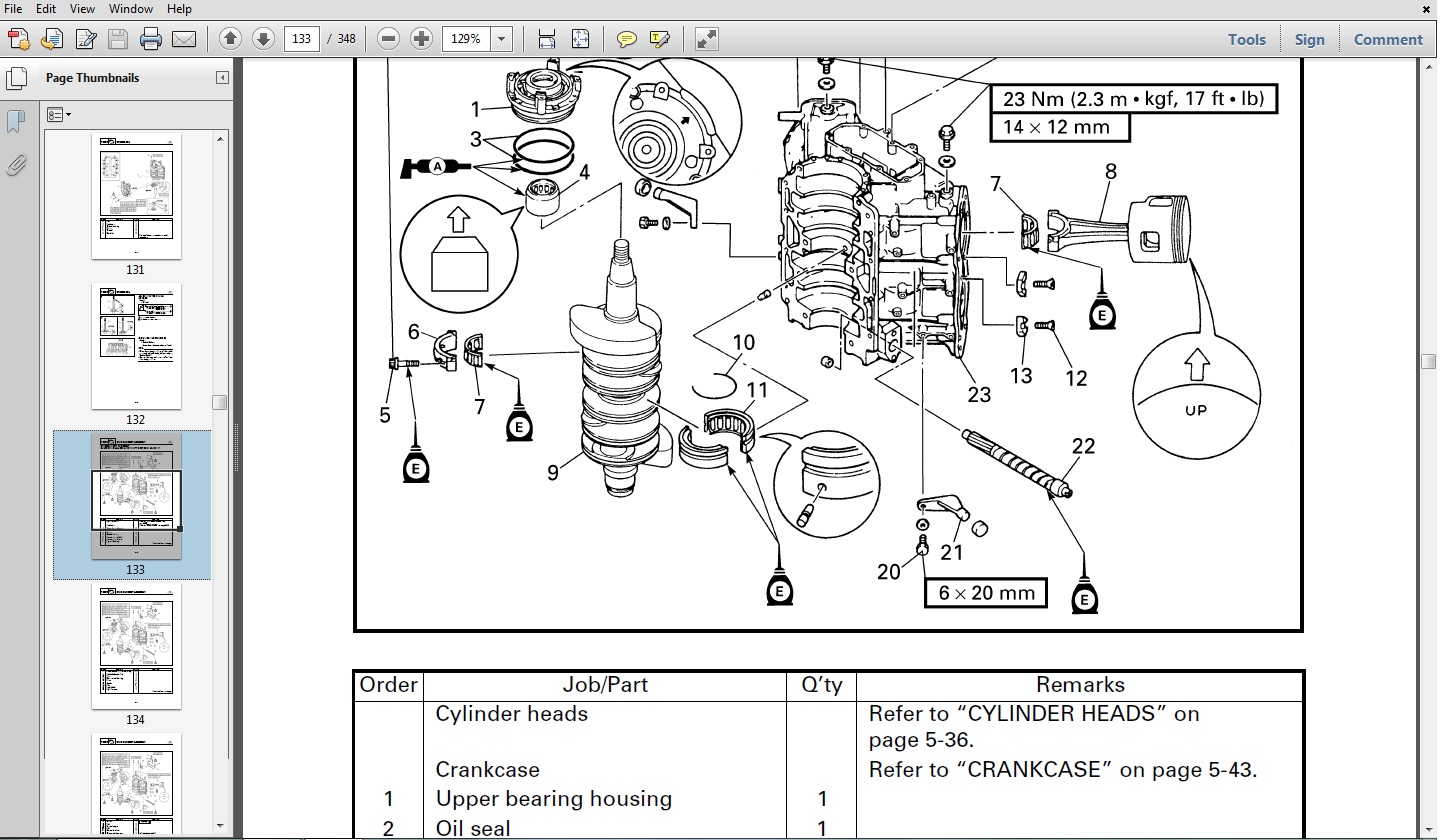The height and width of the screenshot is (840, 1440).
Task: Open the Comment pane
Action: click(x=1388, y=39)
